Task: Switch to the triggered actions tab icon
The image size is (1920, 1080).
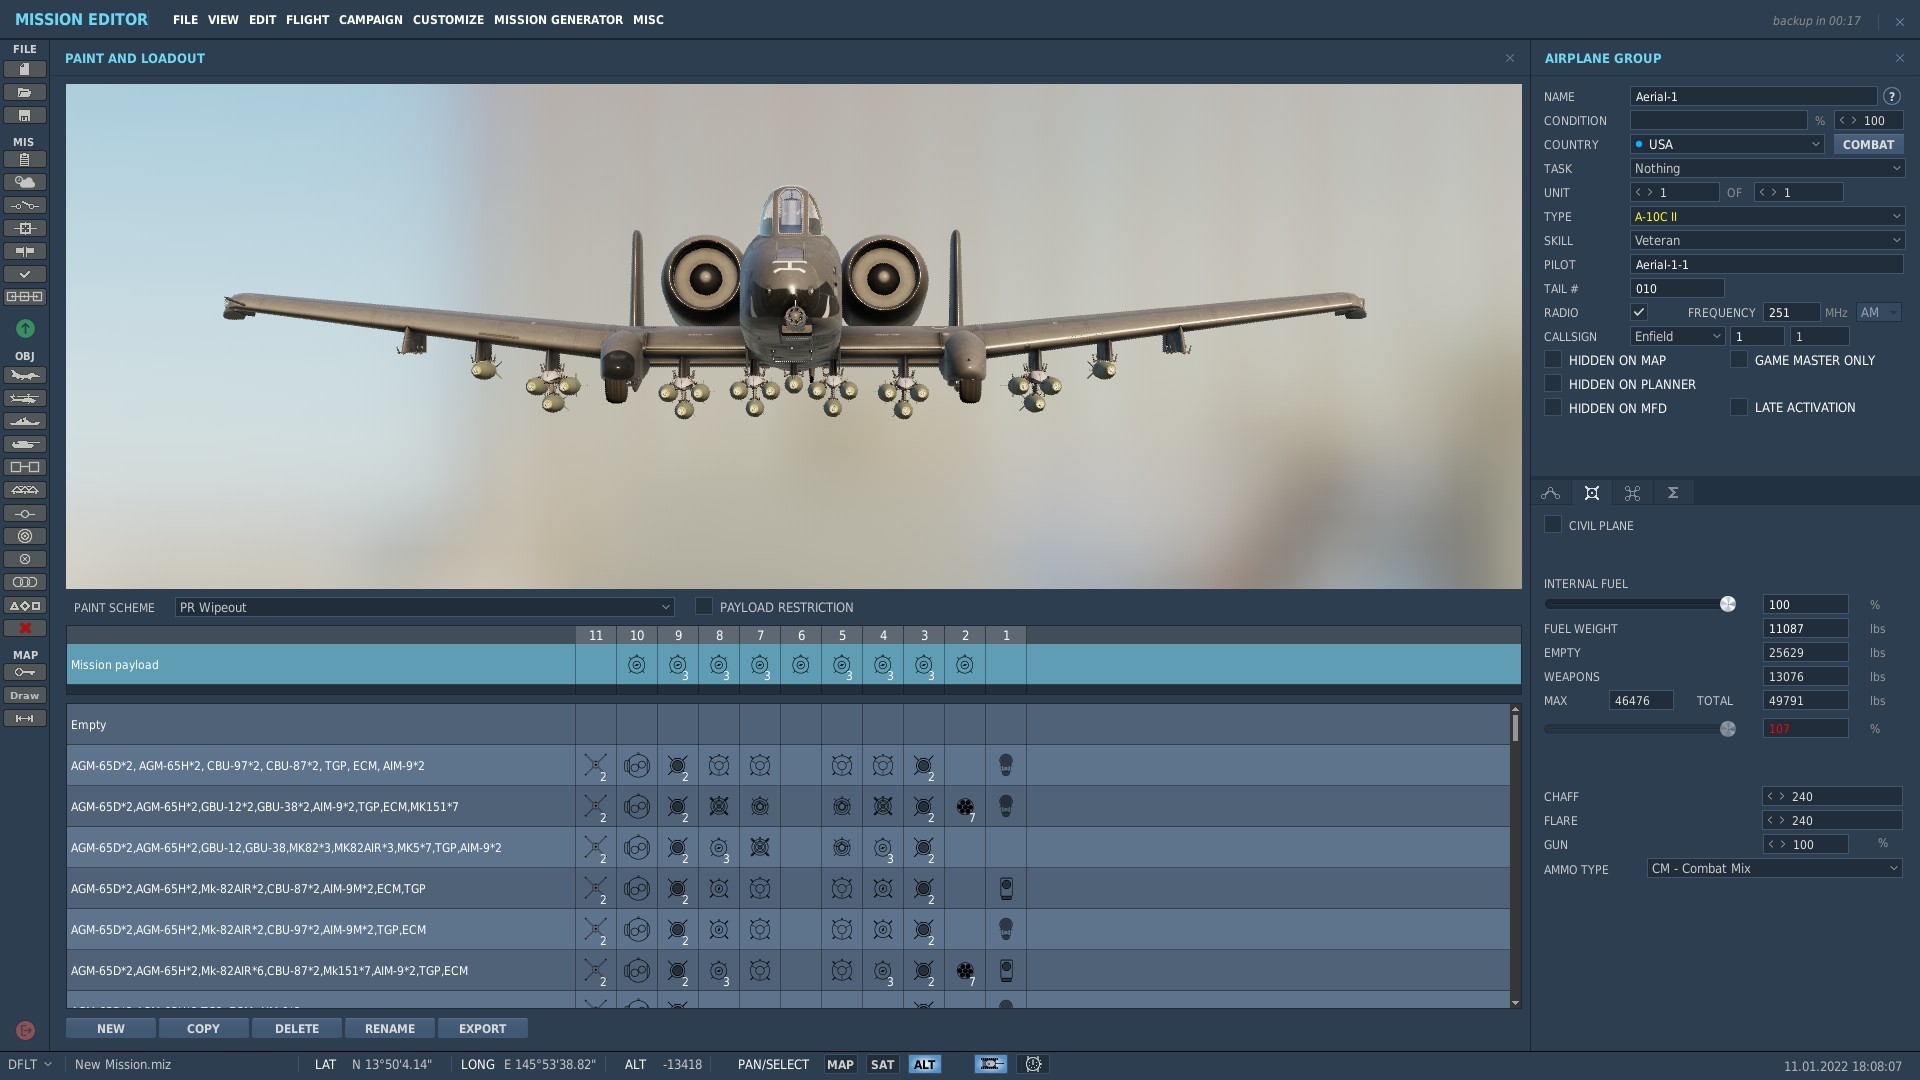Action: pos(1632,493)
